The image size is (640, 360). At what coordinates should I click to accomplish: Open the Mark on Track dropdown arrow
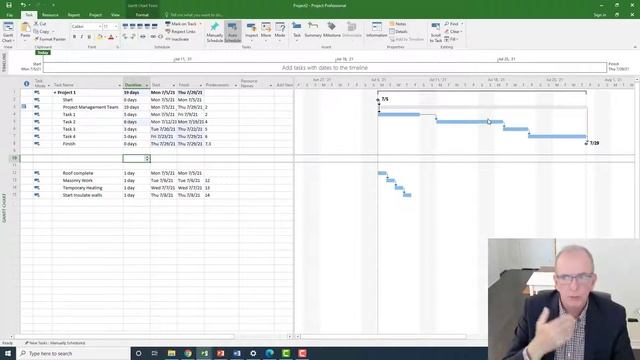point(200,24)
